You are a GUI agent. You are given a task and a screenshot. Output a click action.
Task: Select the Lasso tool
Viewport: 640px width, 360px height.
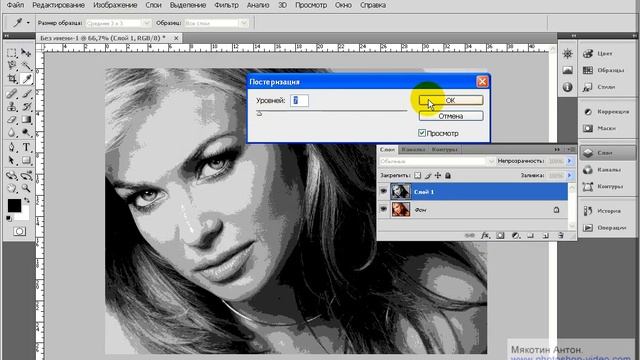coord(12,65)
